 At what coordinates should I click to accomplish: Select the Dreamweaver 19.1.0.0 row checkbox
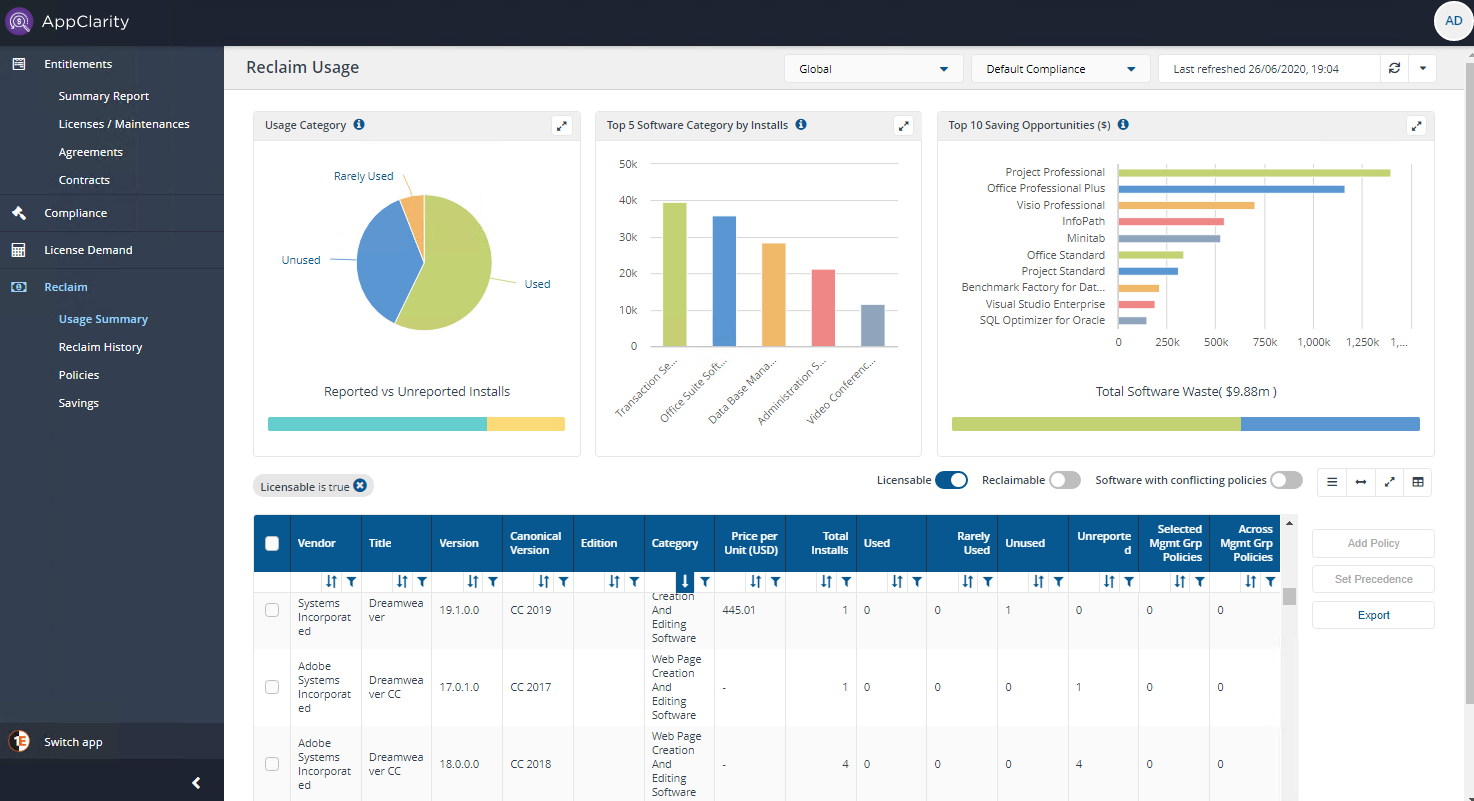point(272,610)
